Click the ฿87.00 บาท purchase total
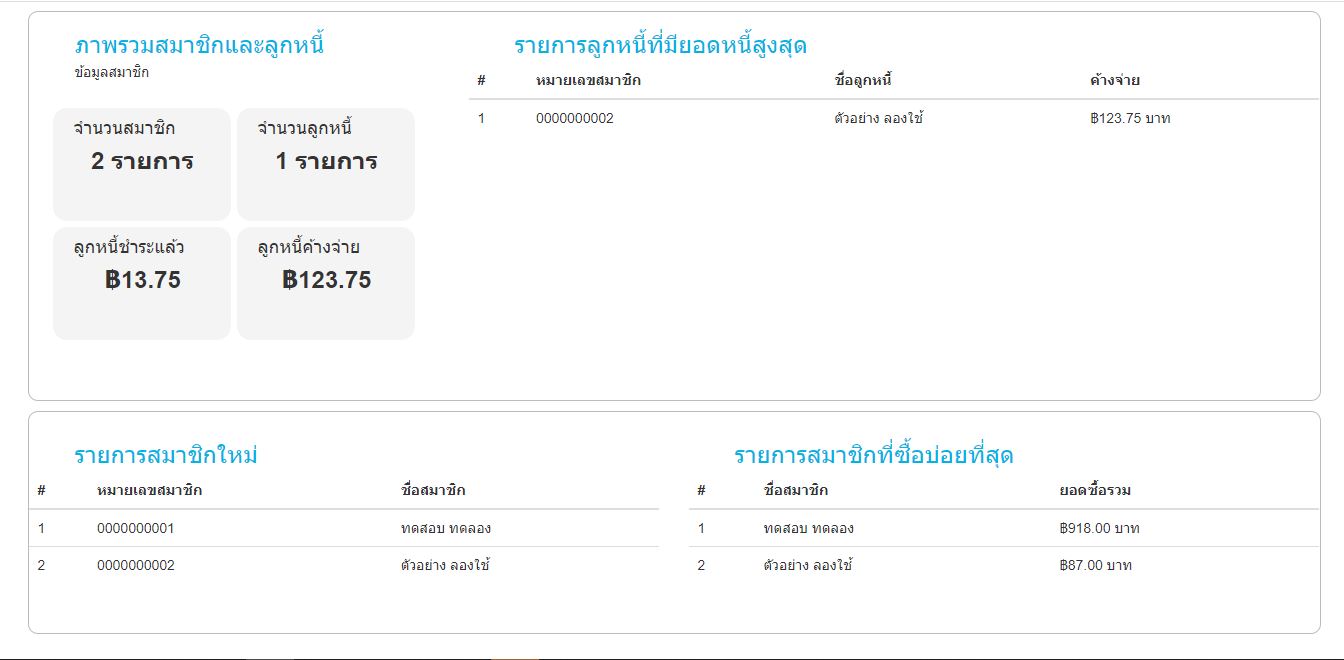1344x660 pixels. [1095, 566]
